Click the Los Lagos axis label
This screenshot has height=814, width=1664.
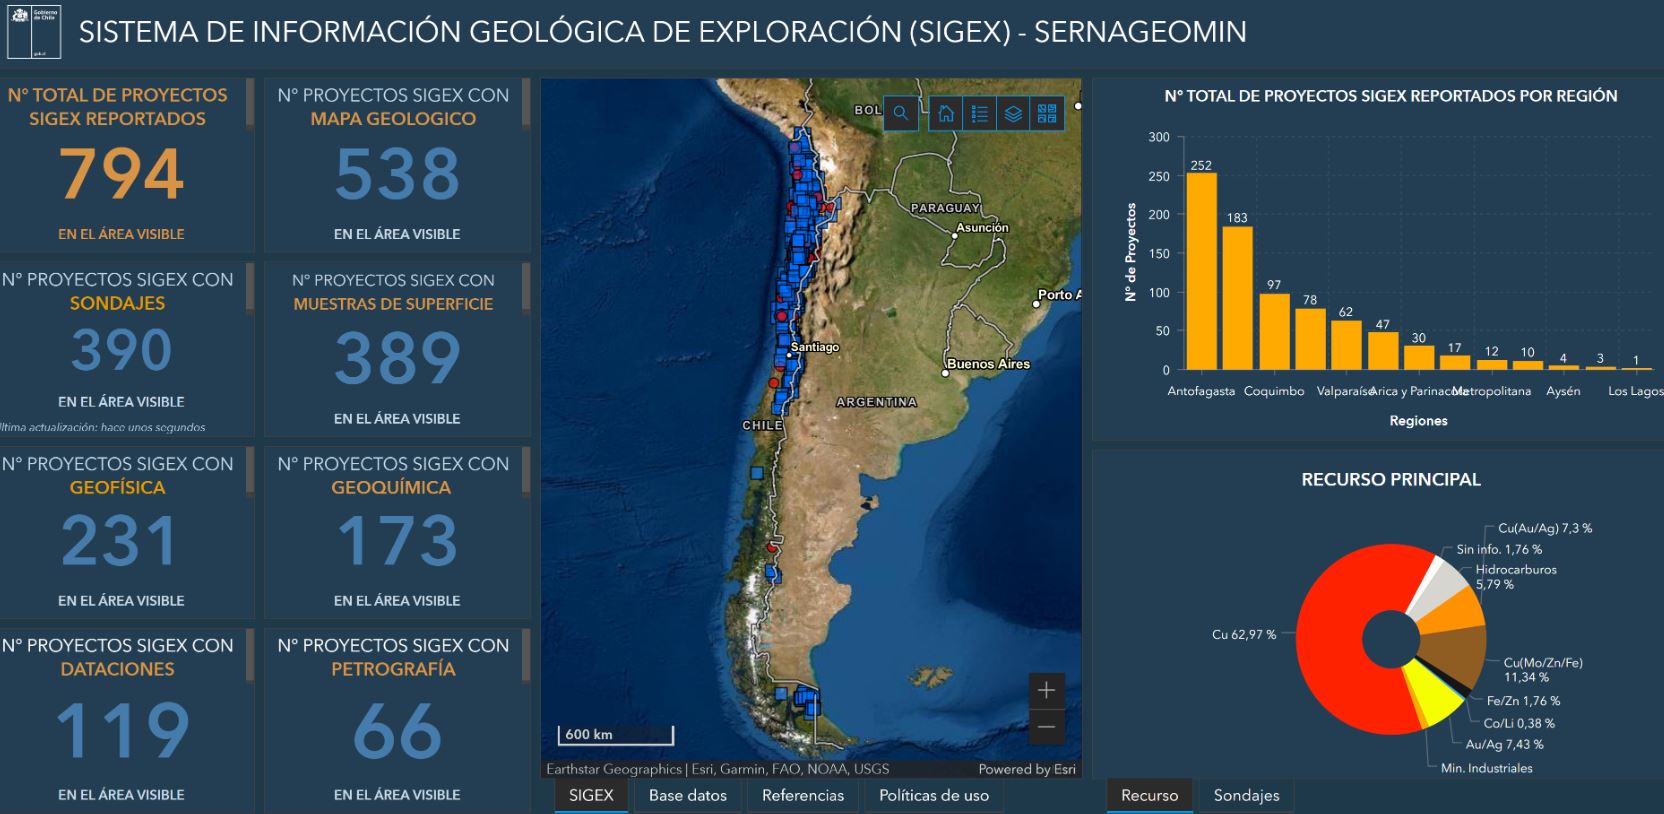[x=1635, y=391]
